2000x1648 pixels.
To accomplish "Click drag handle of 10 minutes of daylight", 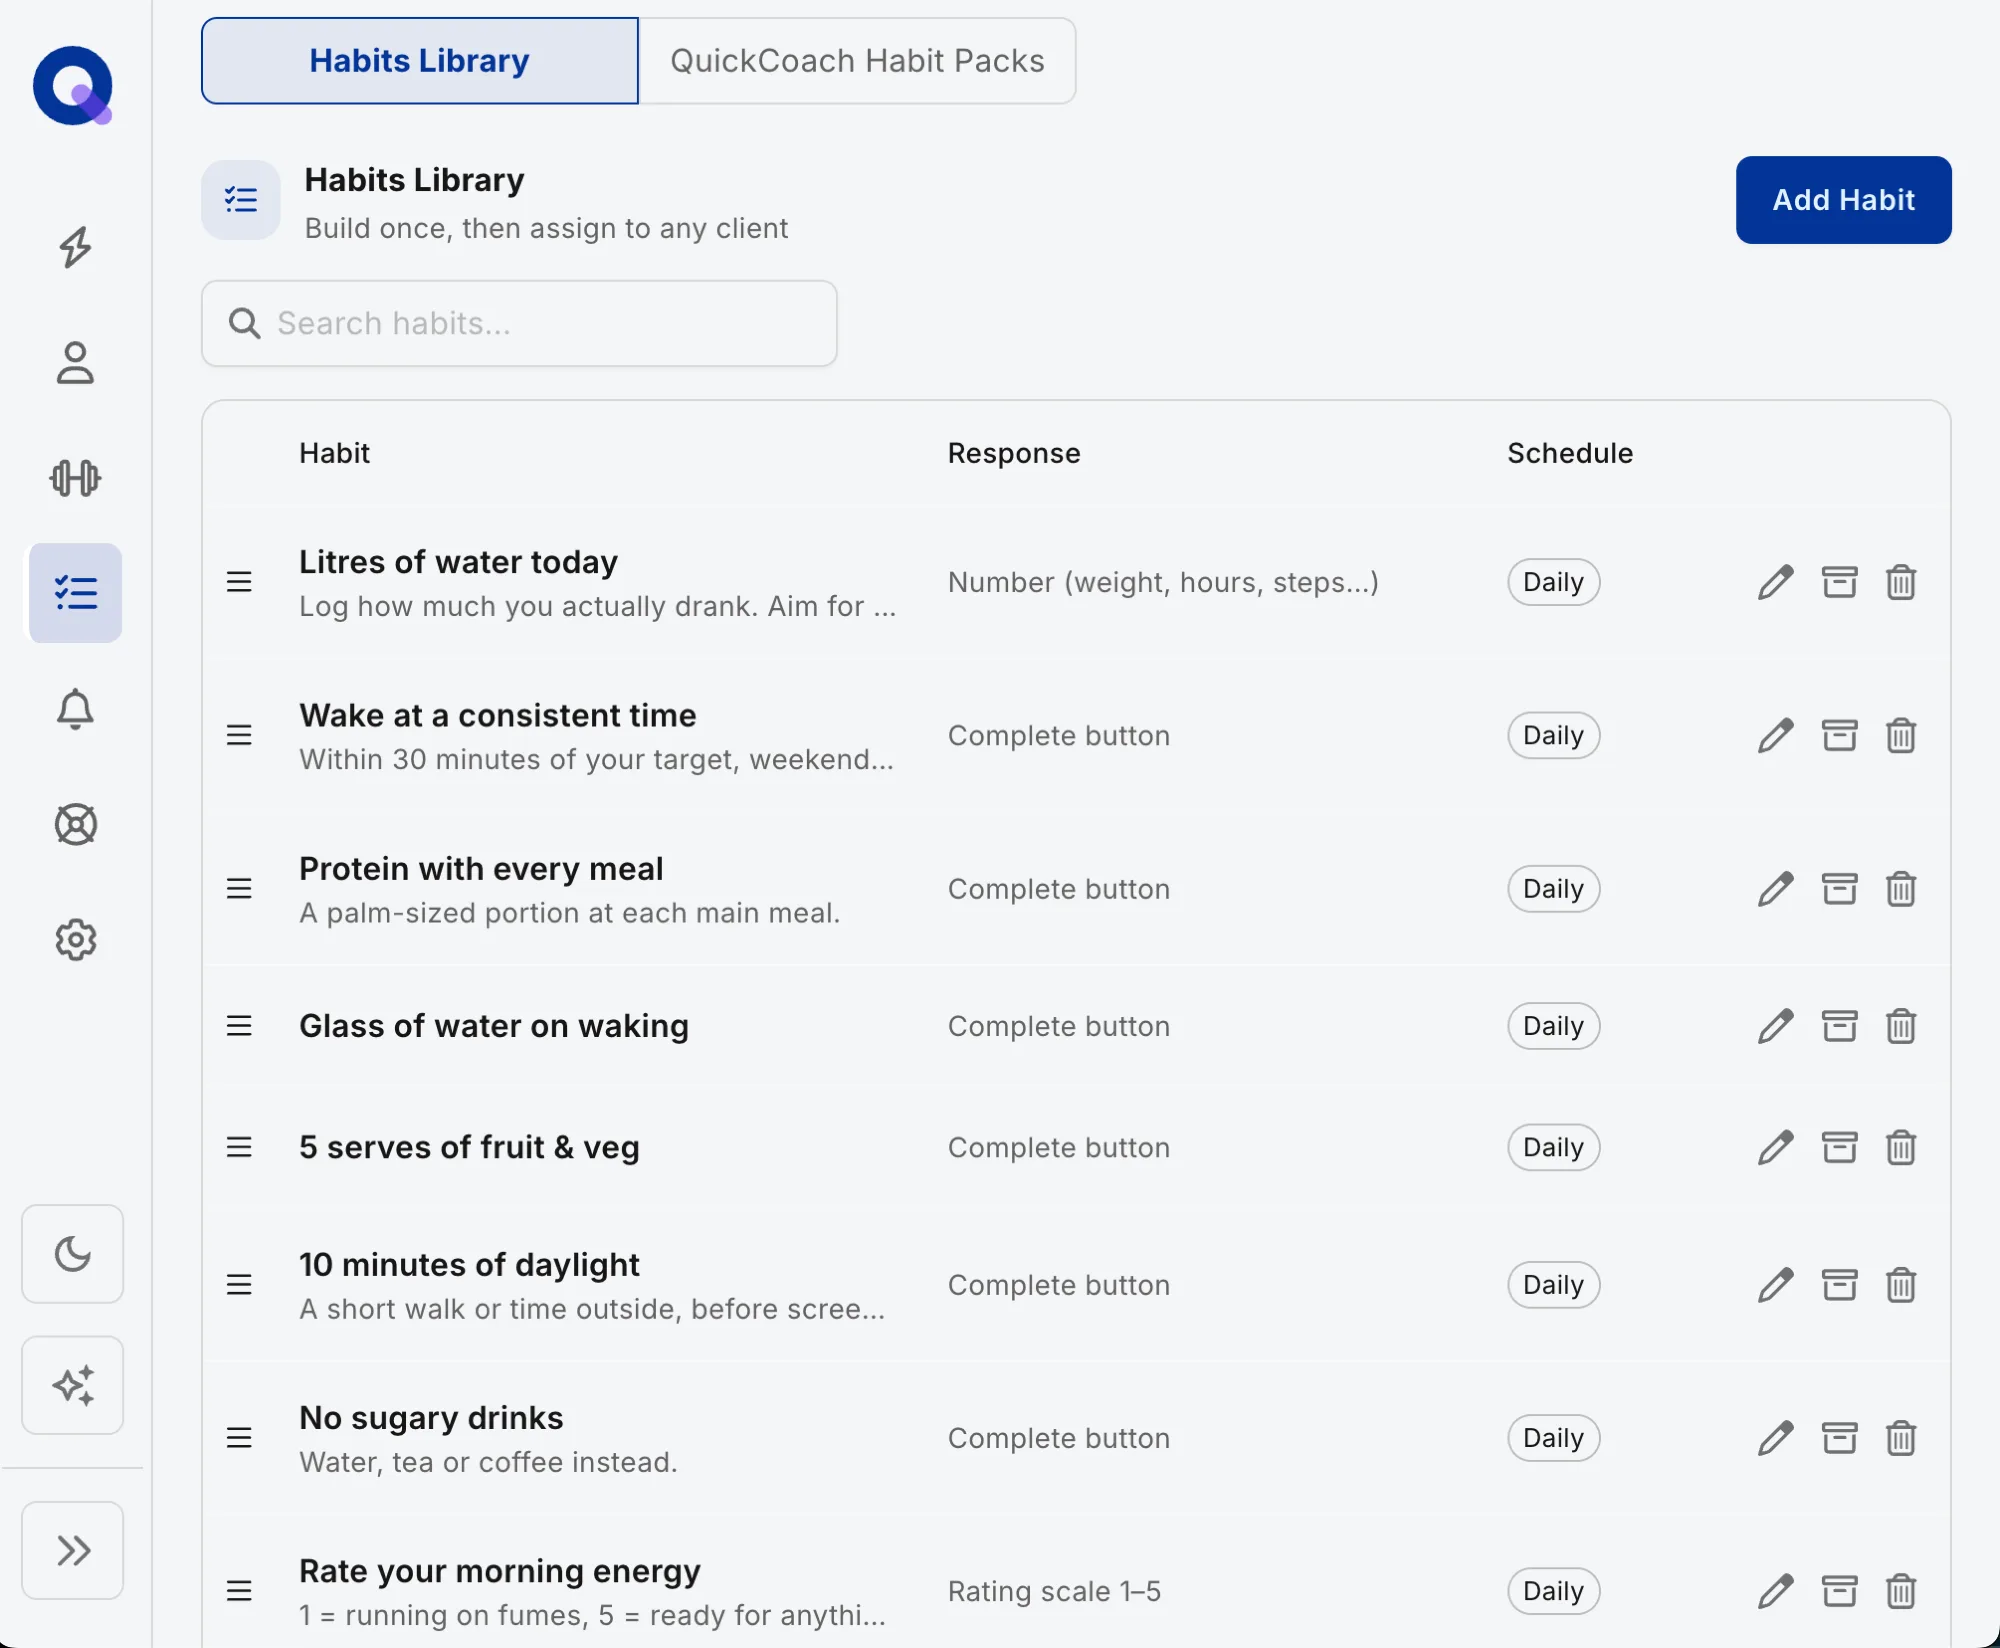I will point(239,1285).
